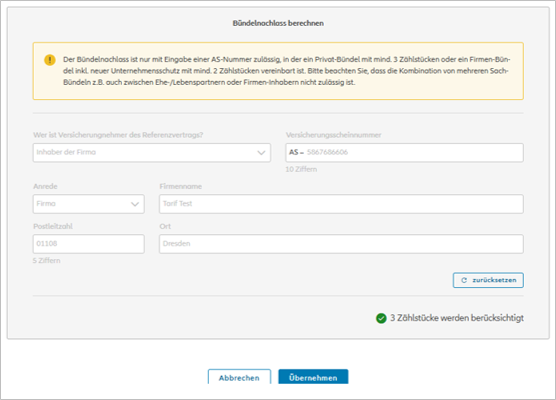556x400 pixels.
Task: Click the 'AS –' prefix in number field
Action: 296,152
